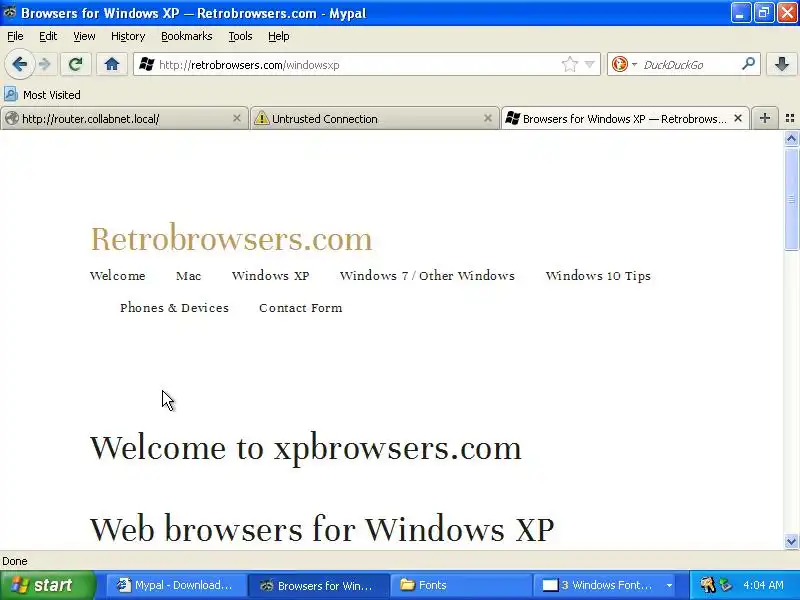Image resolution: width=800 pixels, height=600 pixels.
Task: Open Windows 7 / Other Windows link
Action: point(427,276)
